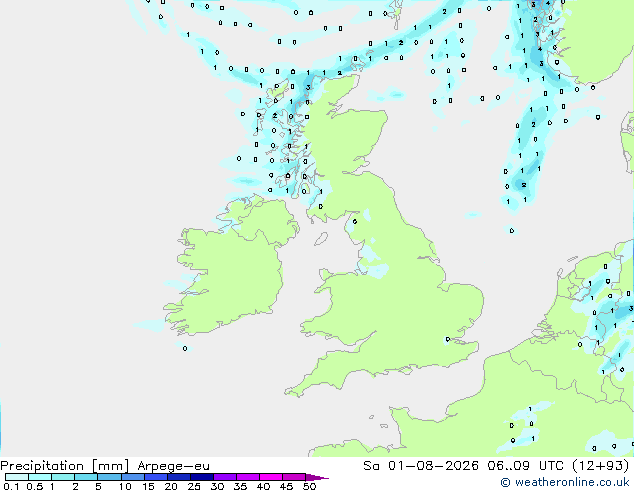Click the 'Arpege-eu' model name
This screenshot has width=634, height=490.
pos(173,466)
